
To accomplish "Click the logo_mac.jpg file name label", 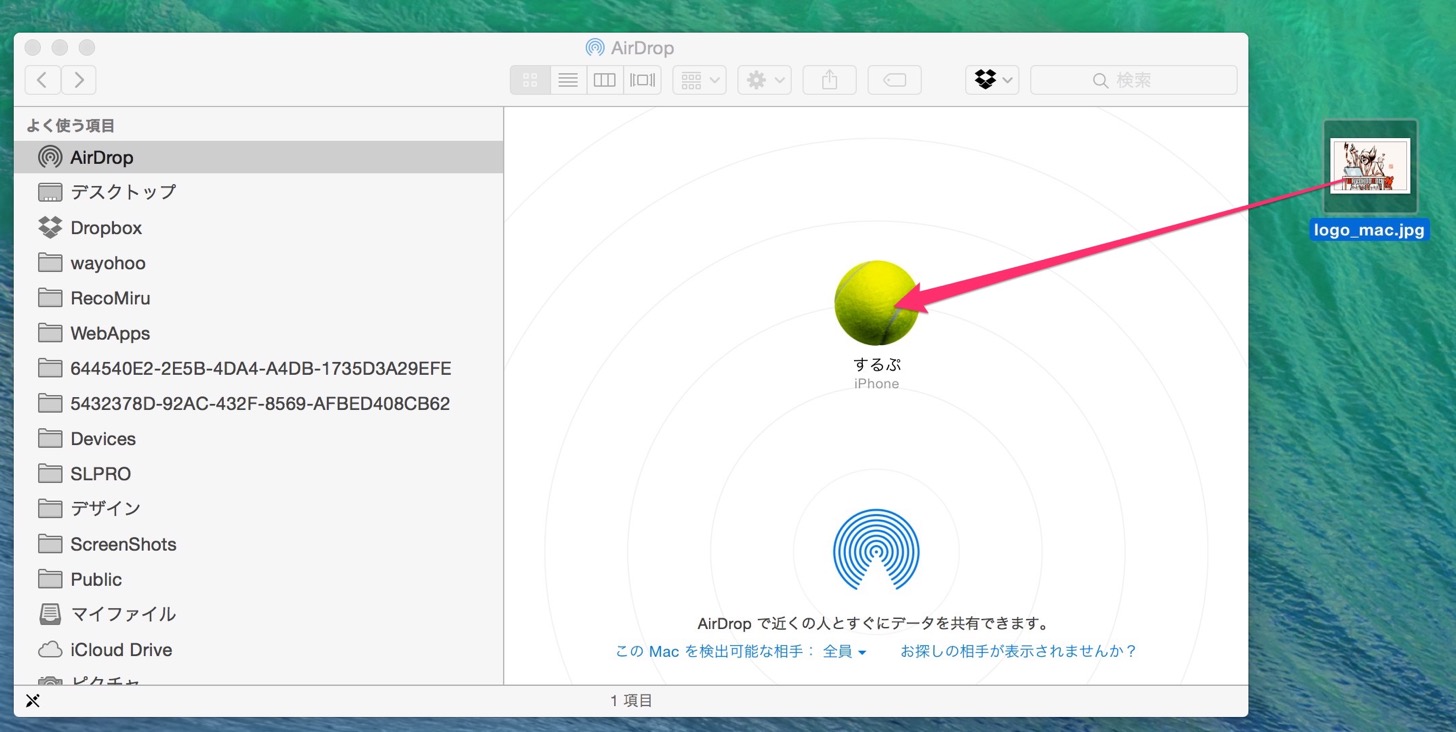I will pos(1369,231).
